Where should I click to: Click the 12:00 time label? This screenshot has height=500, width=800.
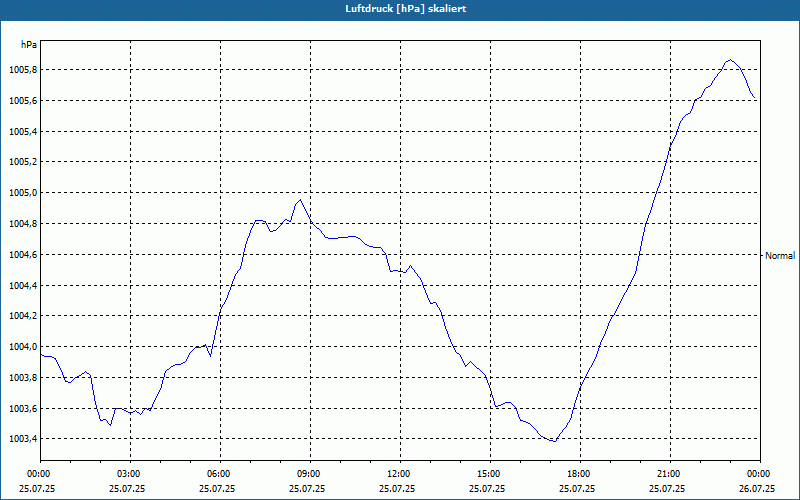point(401,474)
